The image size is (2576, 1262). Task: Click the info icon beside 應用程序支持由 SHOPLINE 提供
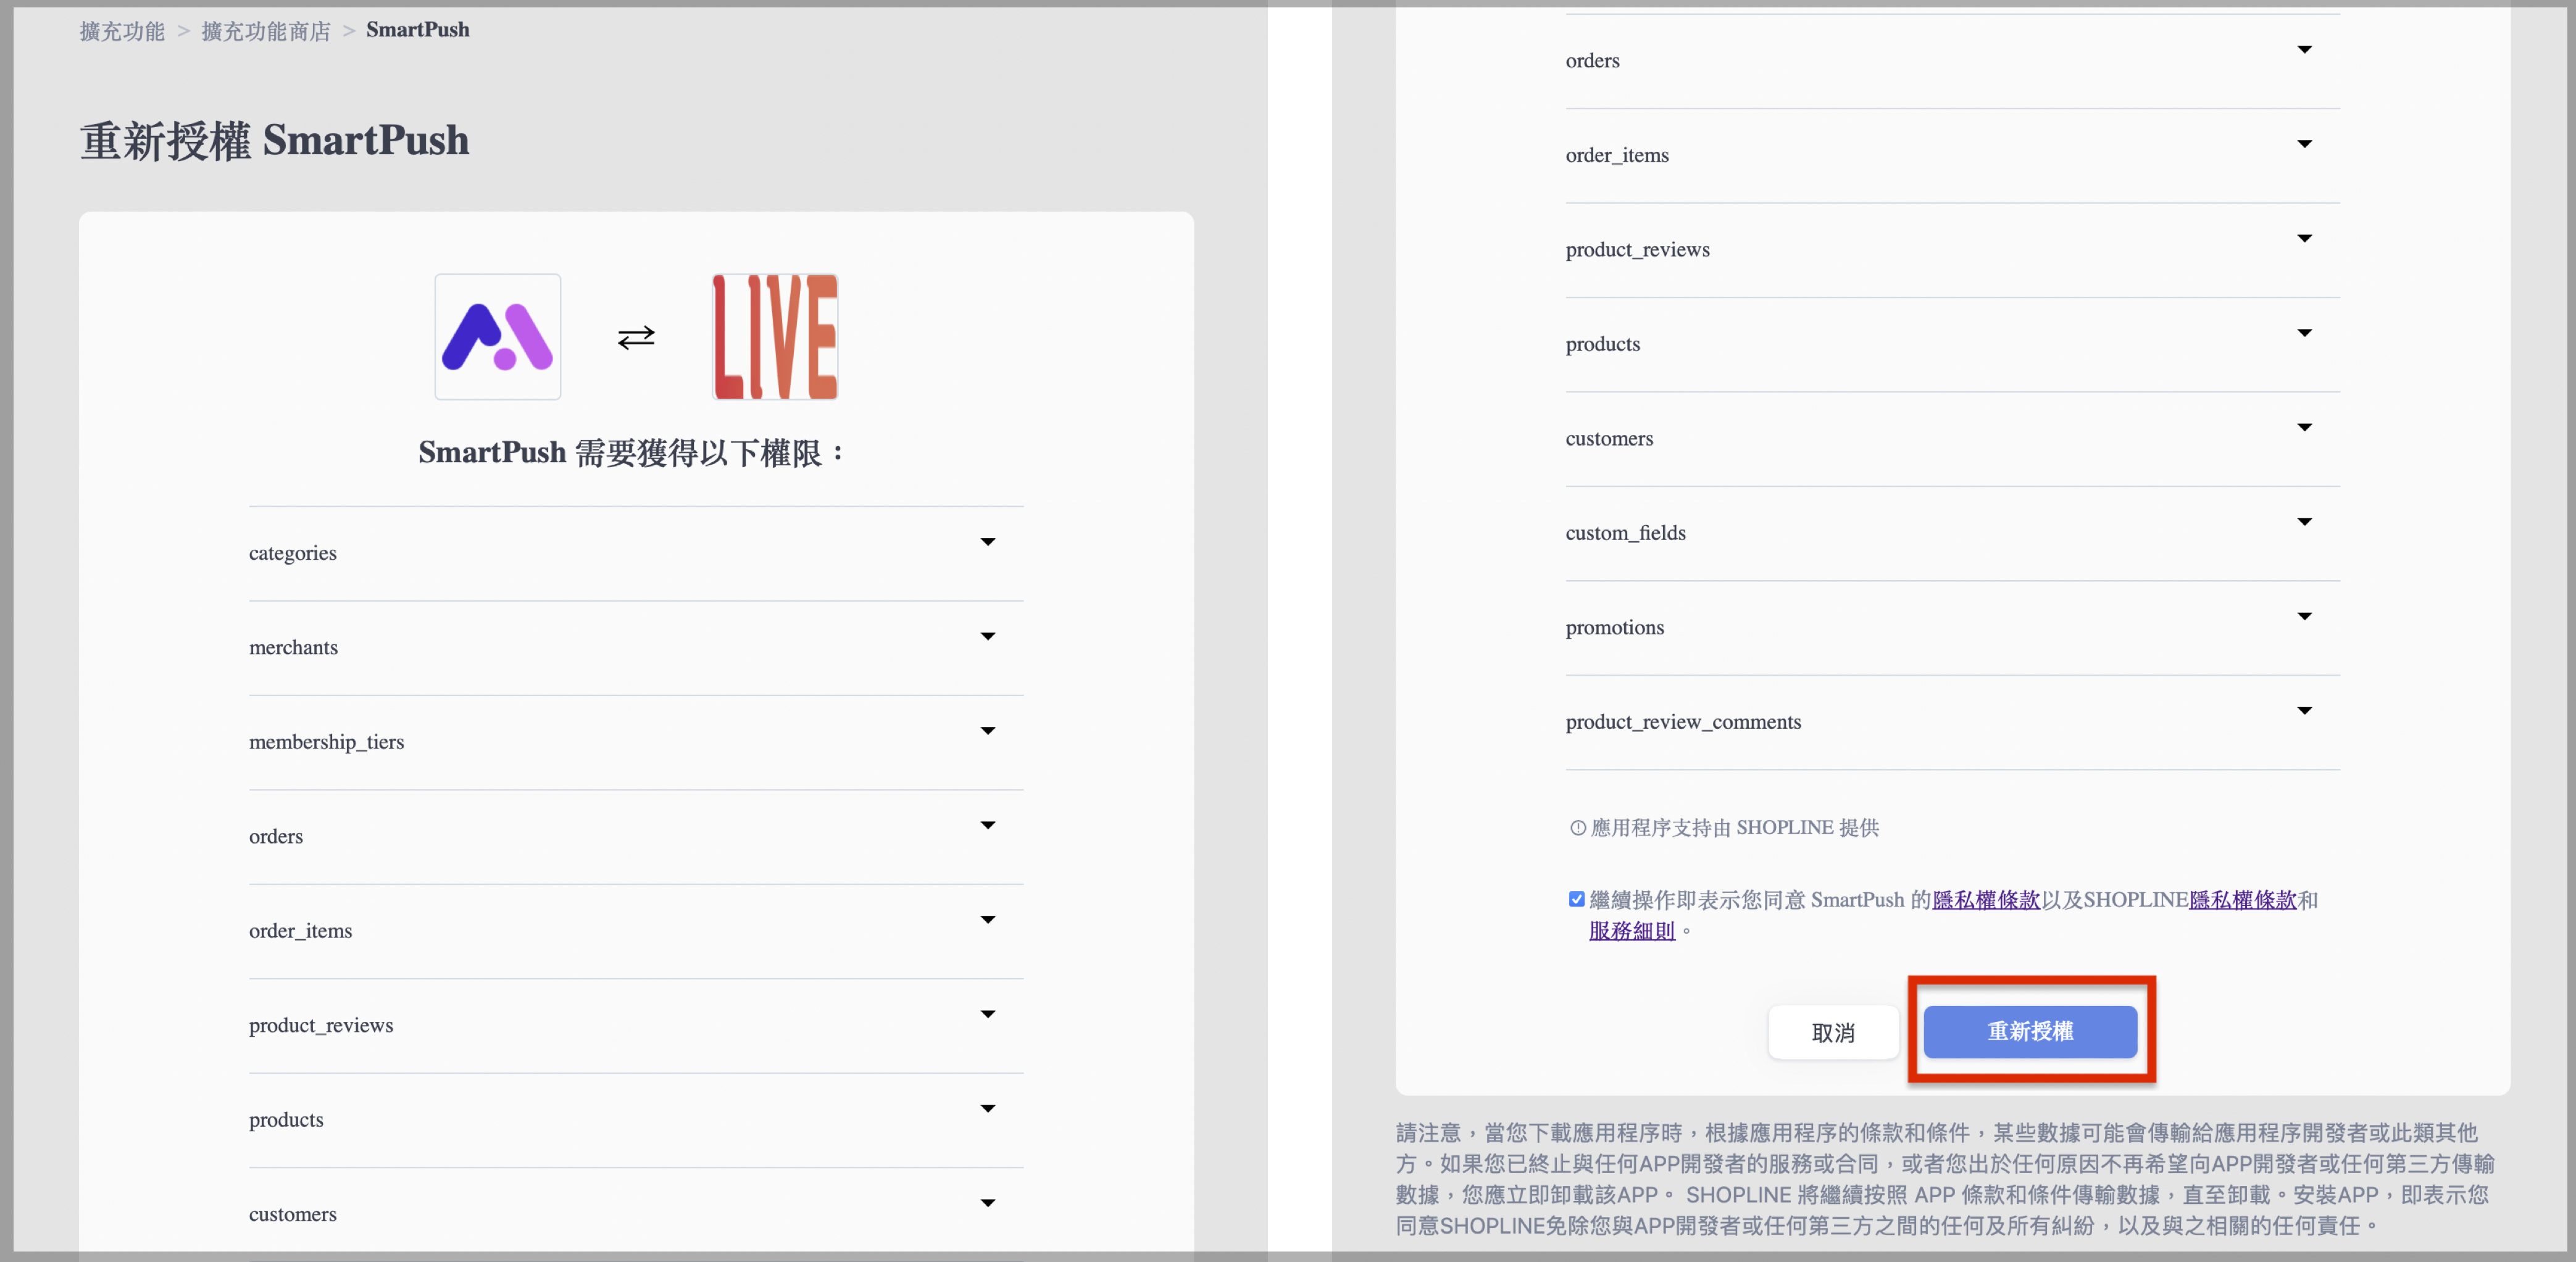pos(1578,828)
